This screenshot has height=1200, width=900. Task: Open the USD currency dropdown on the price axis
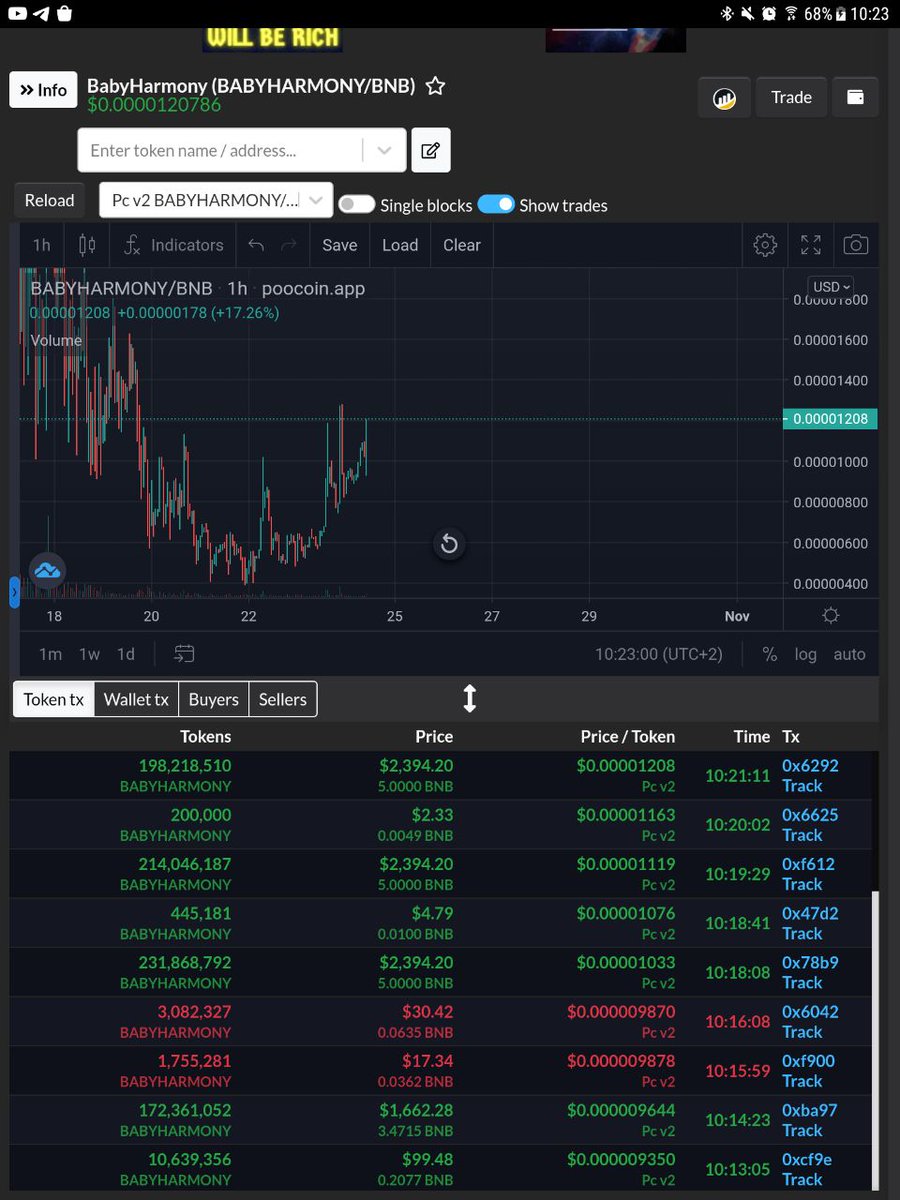tap(832, 287)
